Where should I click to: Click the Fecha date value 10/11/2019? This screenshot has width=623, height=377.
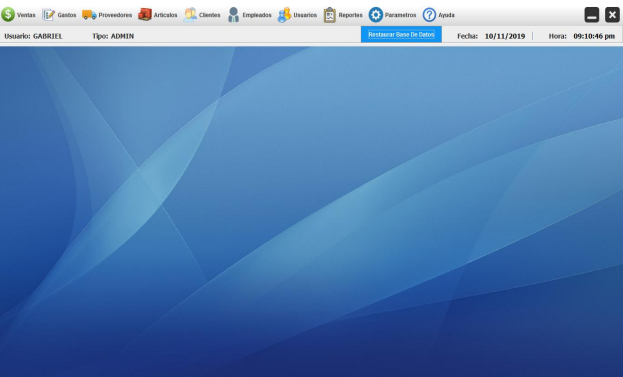click(x=505, y=36)
